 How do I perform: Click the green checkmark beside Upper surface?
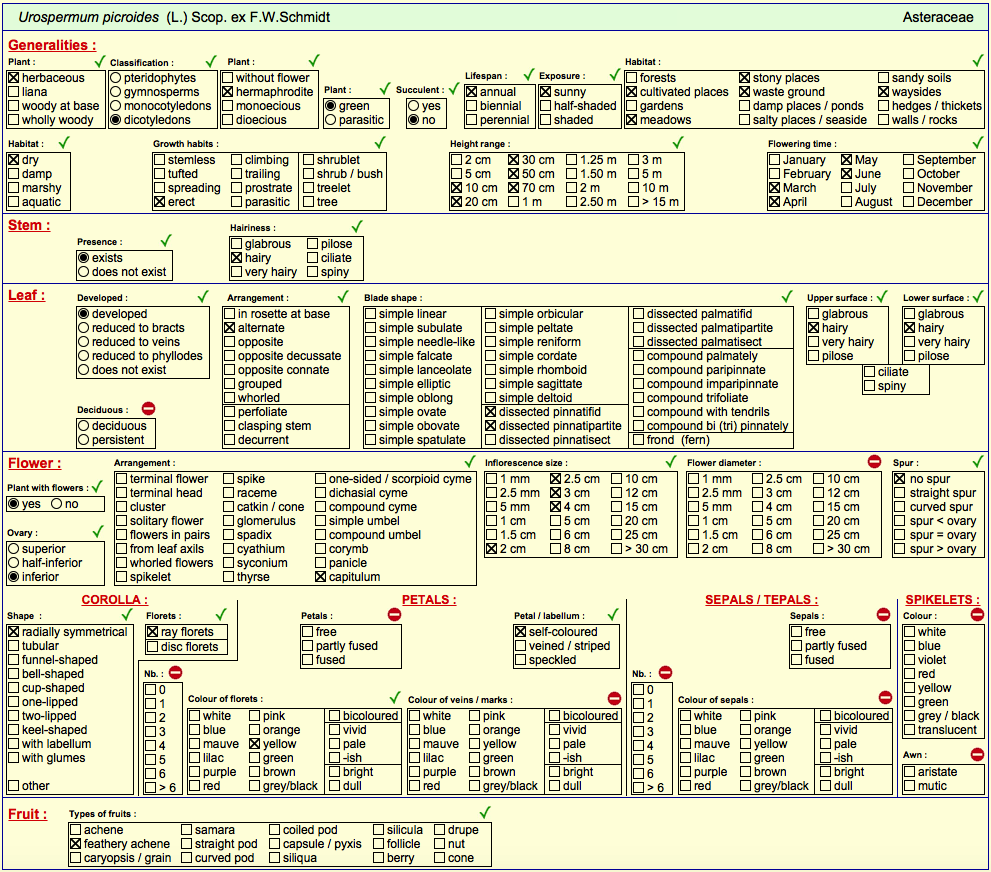[x=882, y=296]
